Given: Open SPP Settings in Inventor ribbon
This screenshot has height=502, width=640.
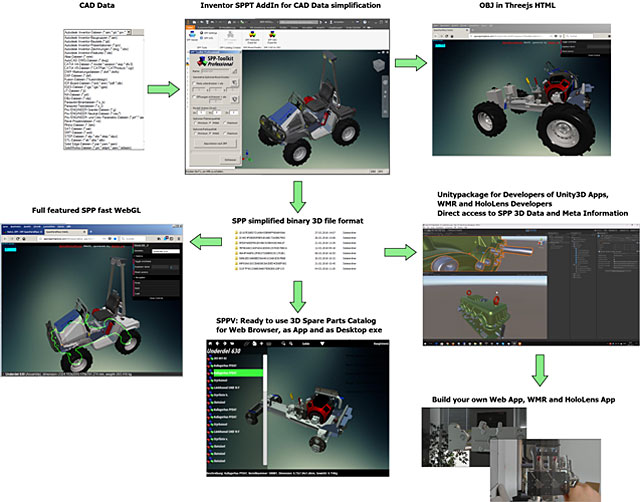Looking at the screenshot, I should 208,33.
